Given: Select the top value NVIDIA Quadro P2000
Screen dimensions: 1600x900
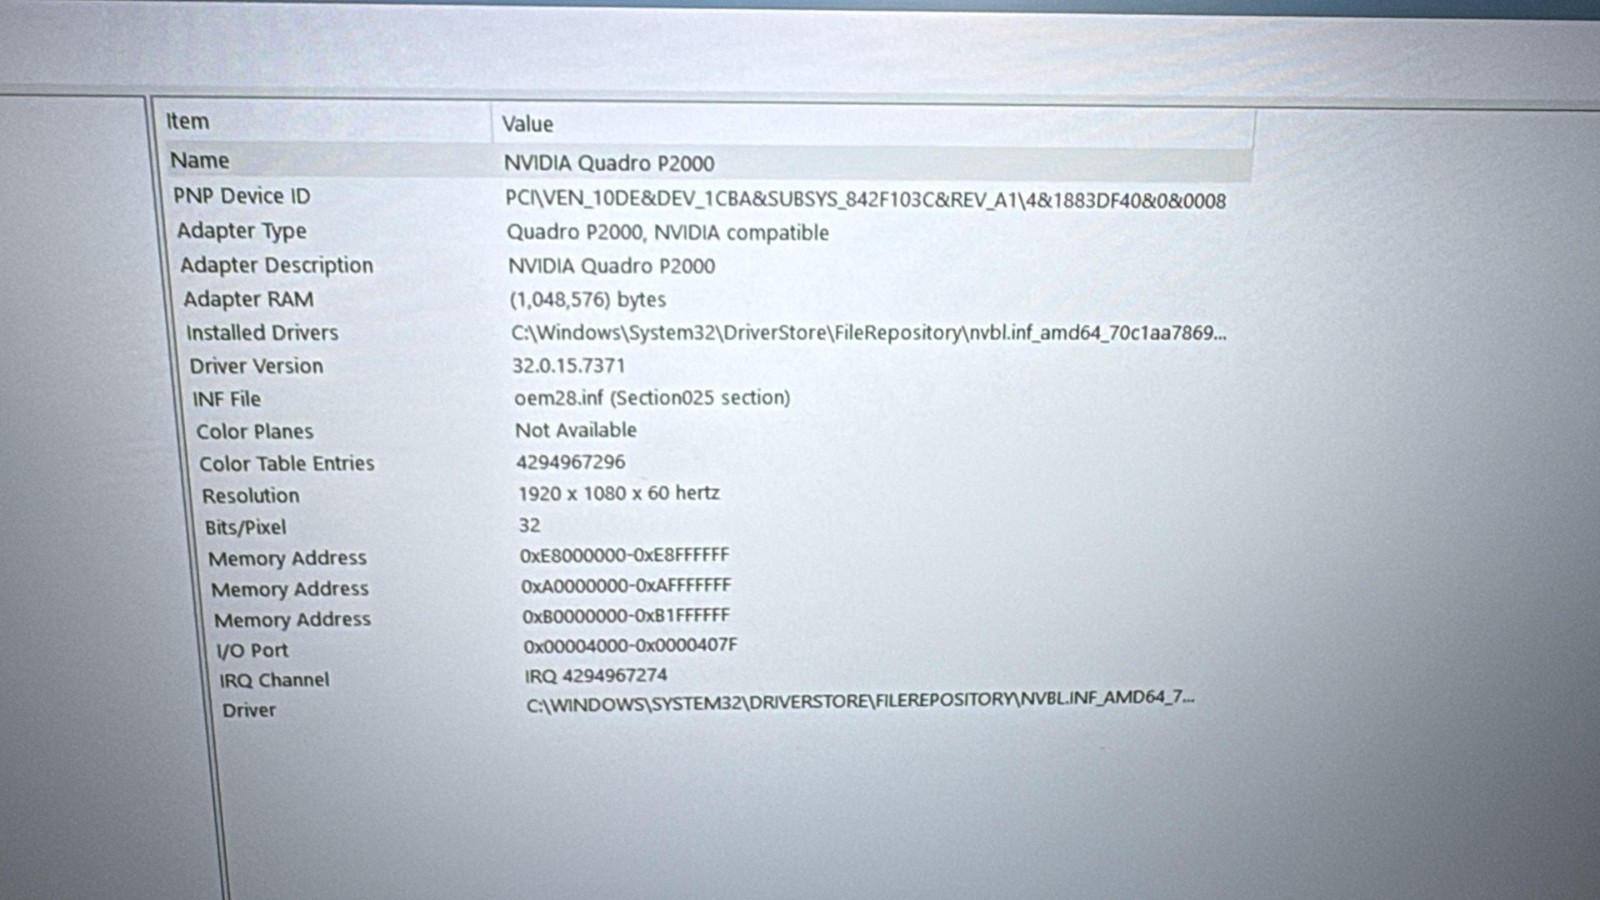Looking at the screenshot, I should (x=609, y=163).
